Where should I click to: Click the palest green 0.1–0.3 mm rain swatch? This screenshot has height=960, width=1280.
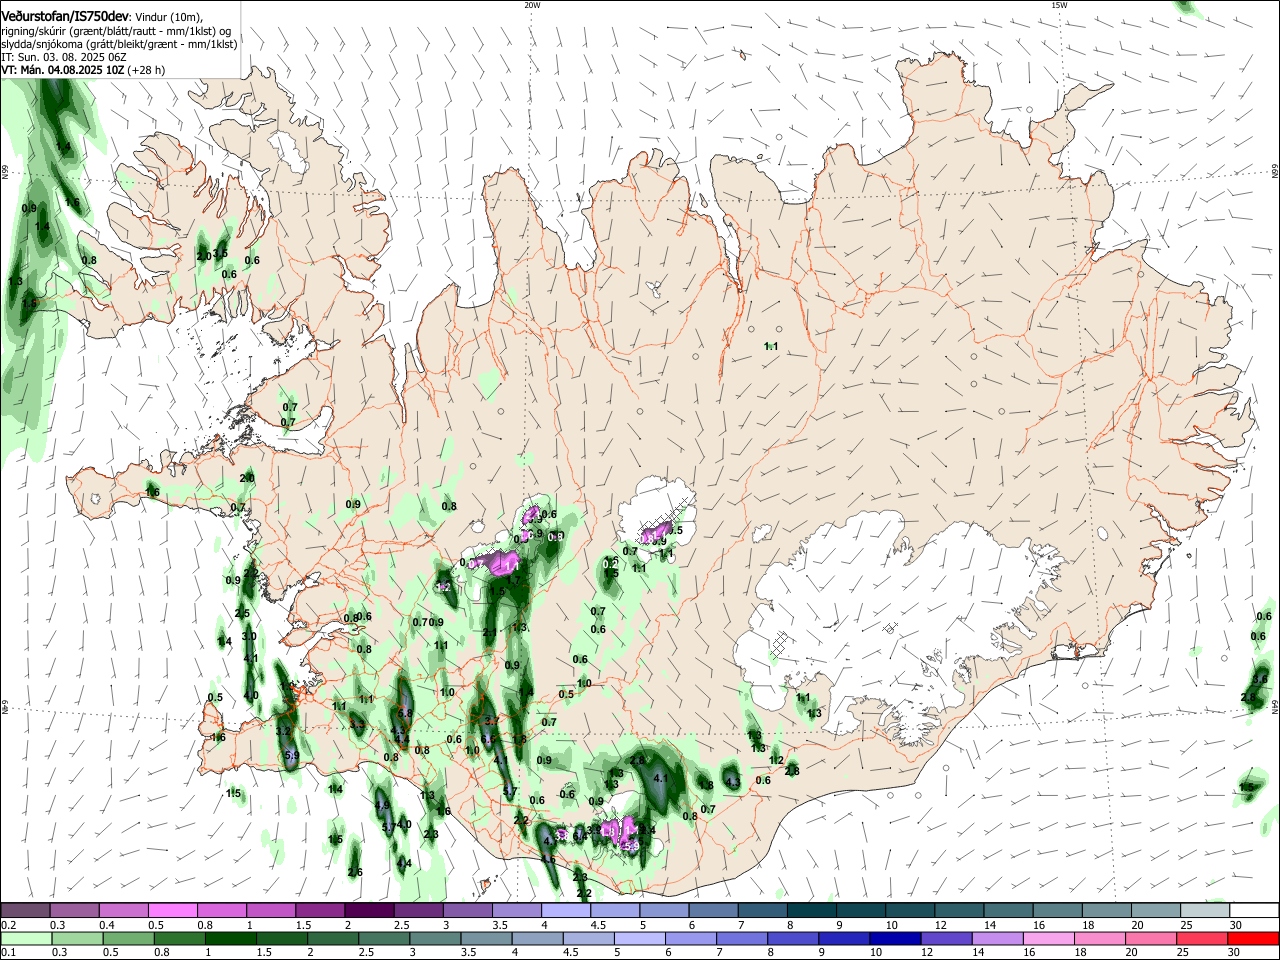pyautogui.click(x=25, y=938)
